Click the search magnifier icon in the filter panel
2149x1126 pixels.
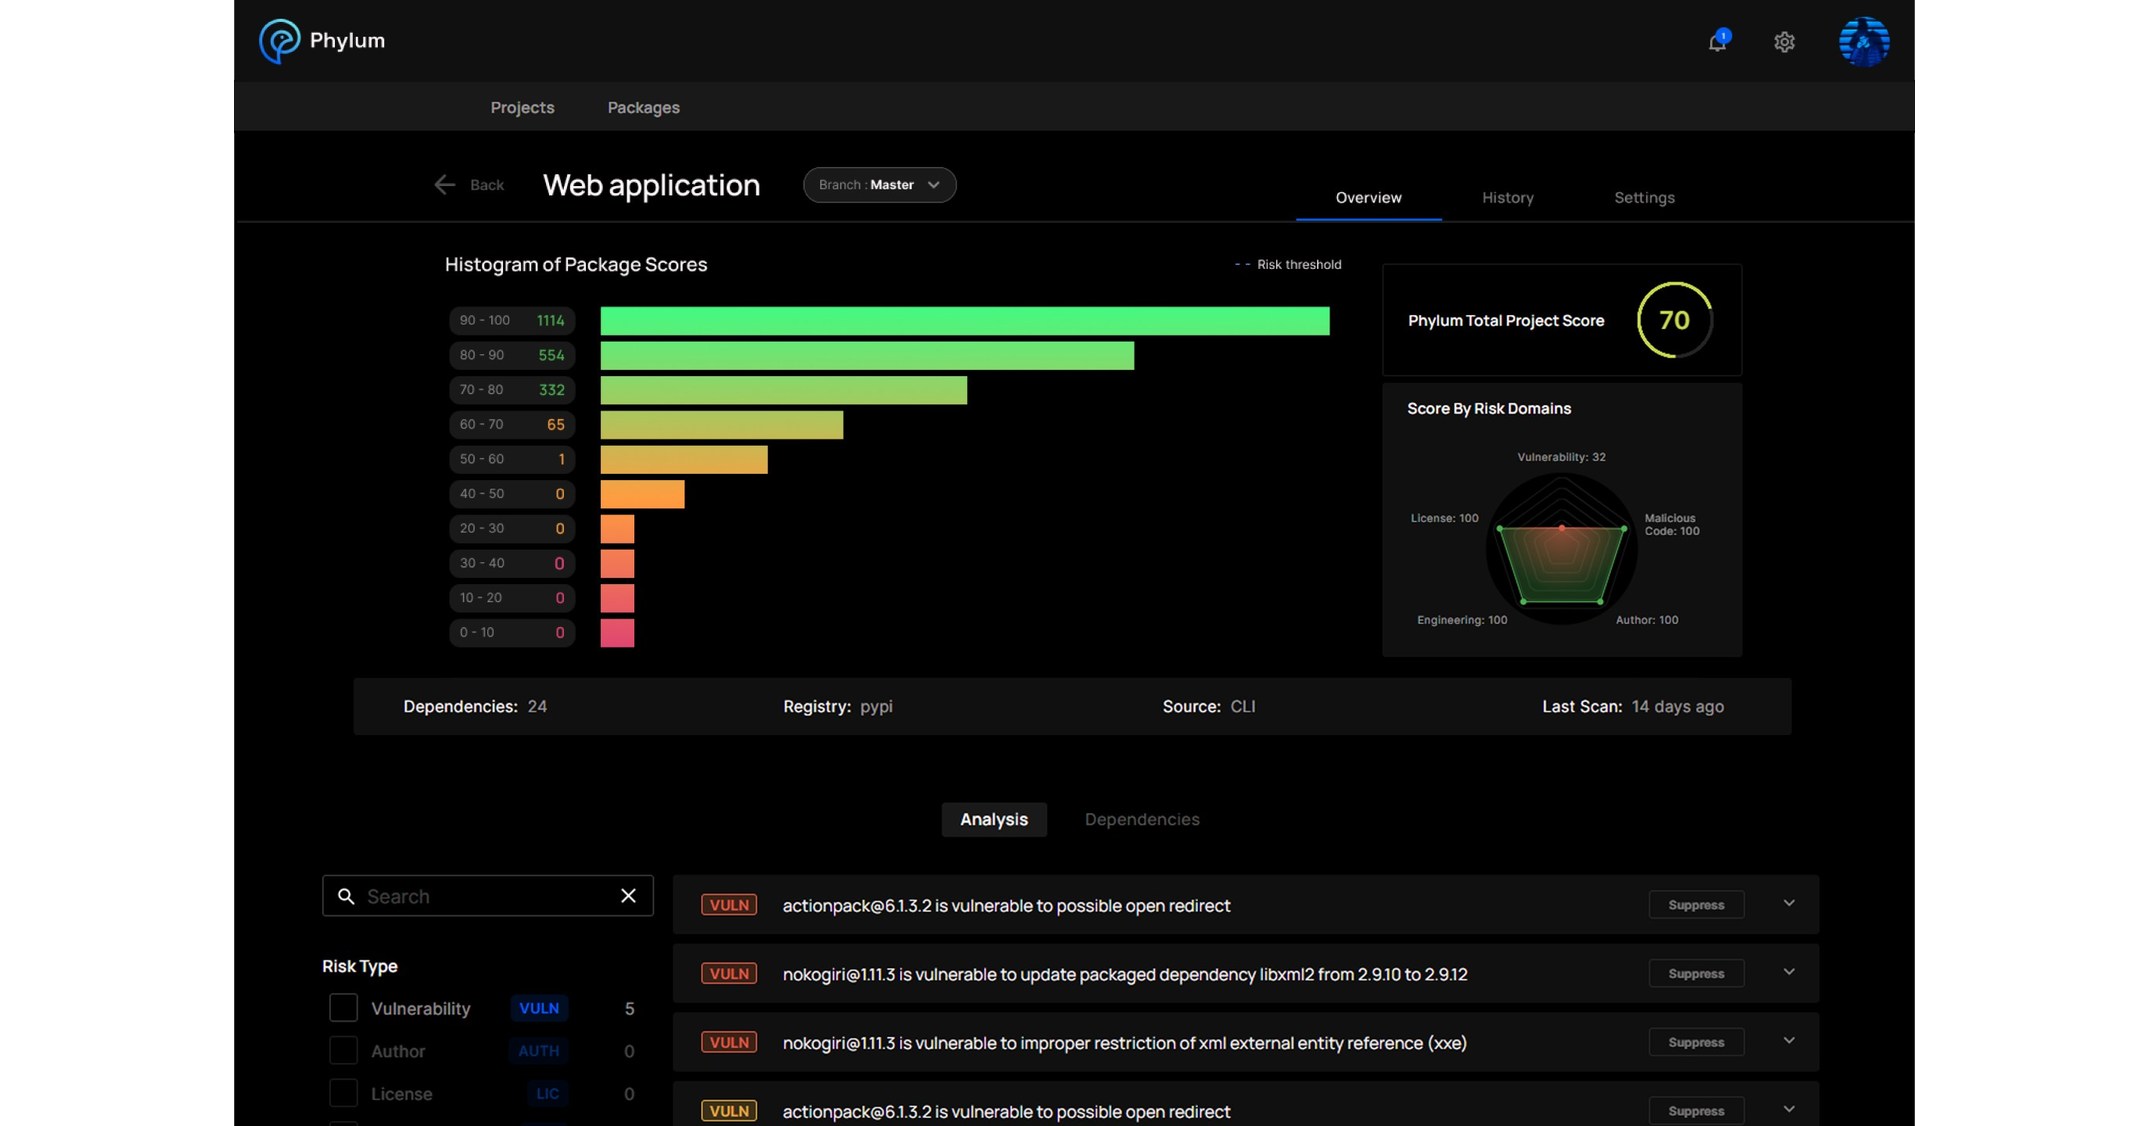click(x=346, y=896)
